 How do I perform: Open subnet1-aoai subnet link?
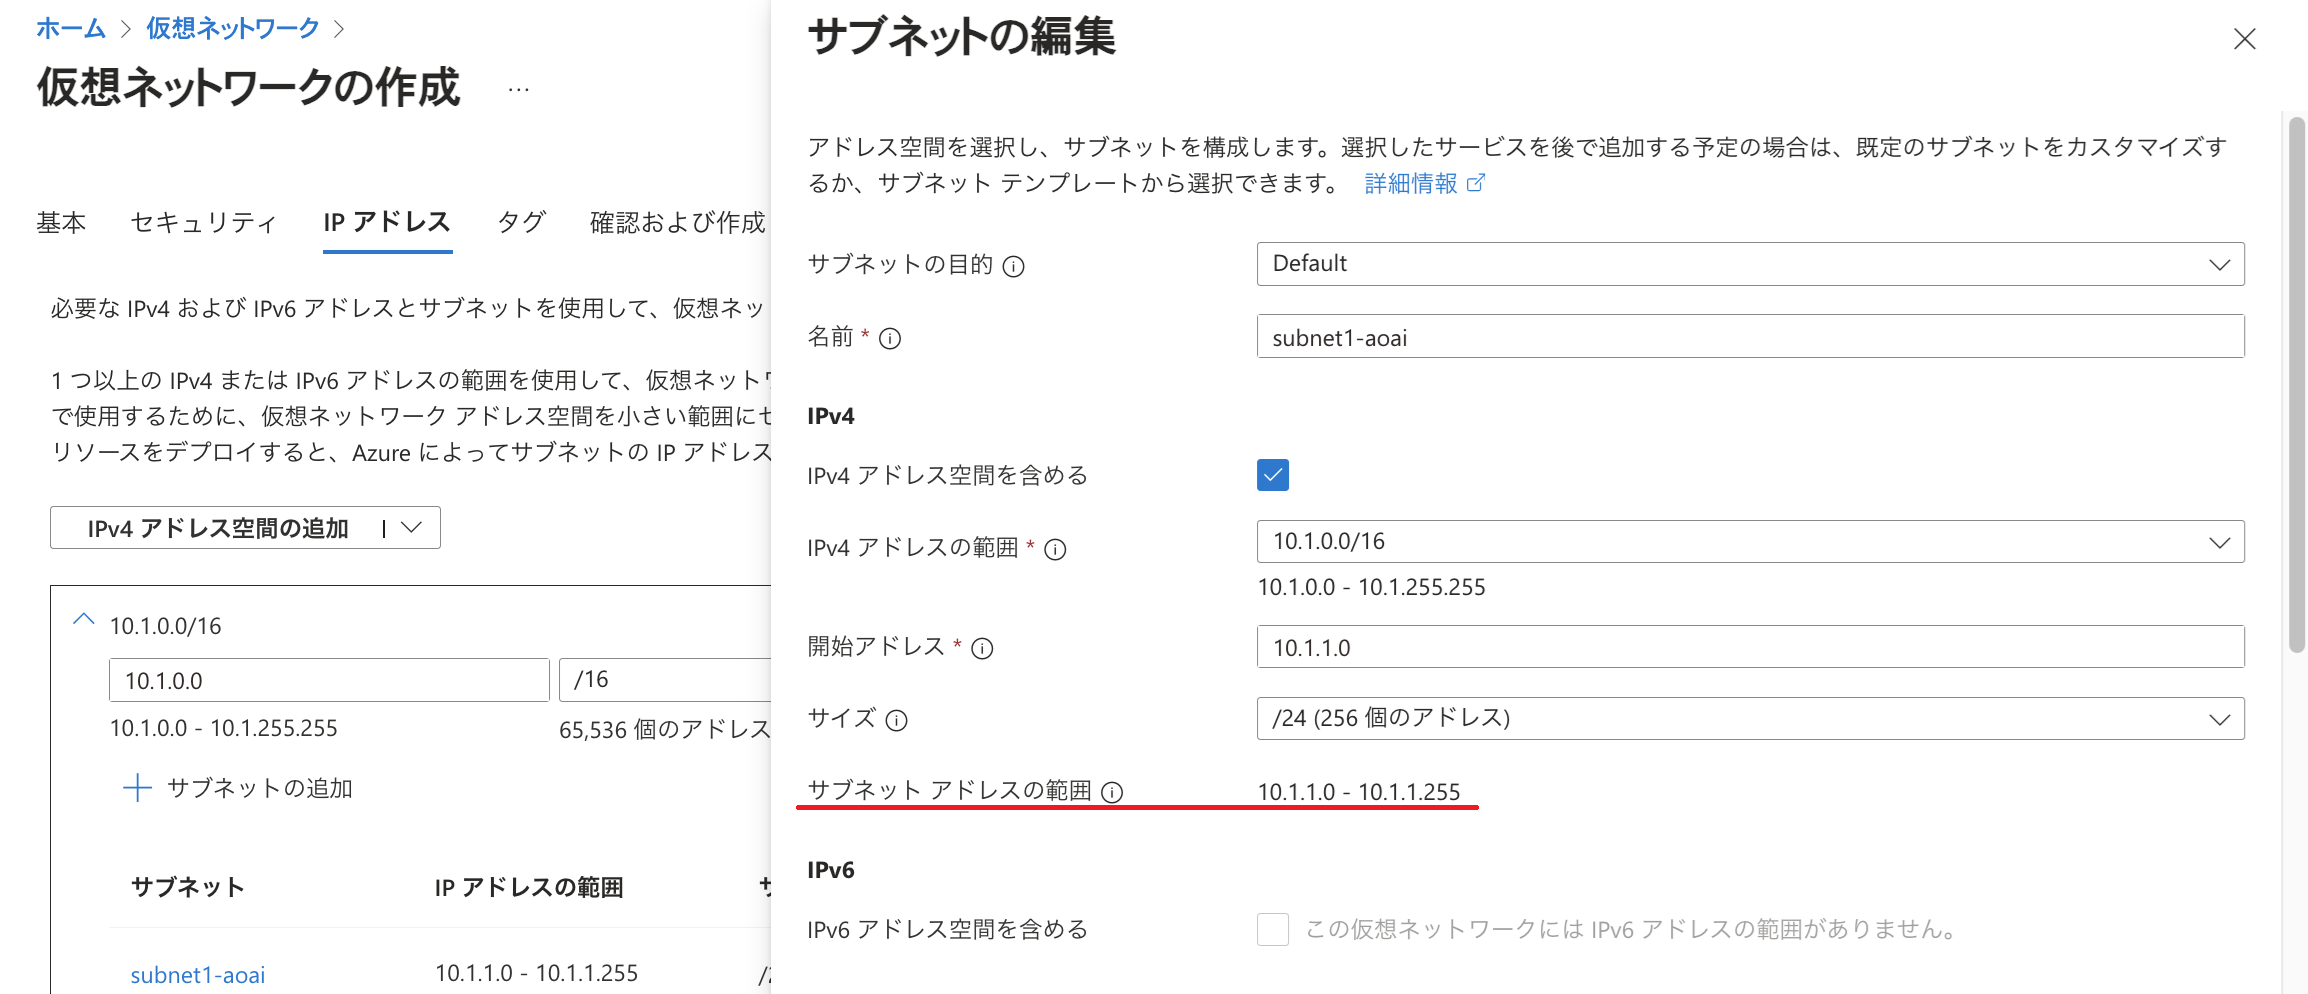tap(198, 975)
